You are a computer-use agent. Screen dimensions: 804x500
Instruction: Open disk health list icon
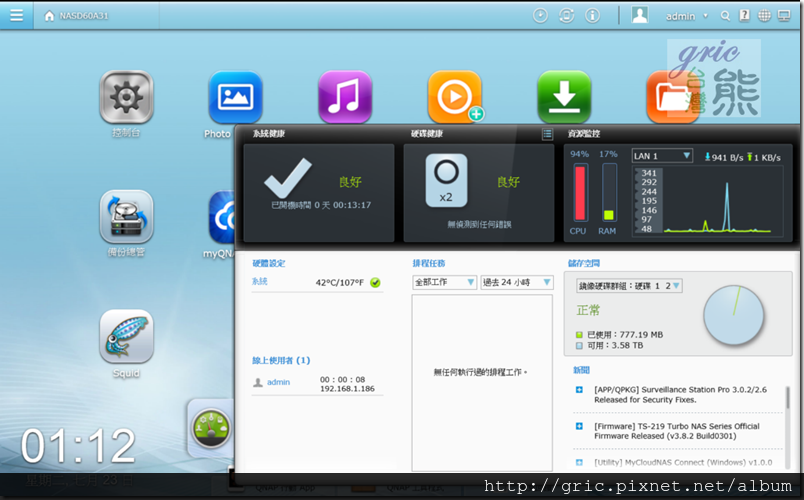pos(547,134)
